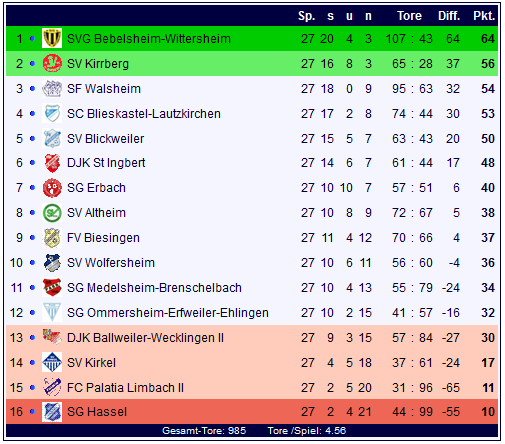Open the SC Blieskastel-Lautzkirchen team name
505x444 pixels.
click(144, 114)
